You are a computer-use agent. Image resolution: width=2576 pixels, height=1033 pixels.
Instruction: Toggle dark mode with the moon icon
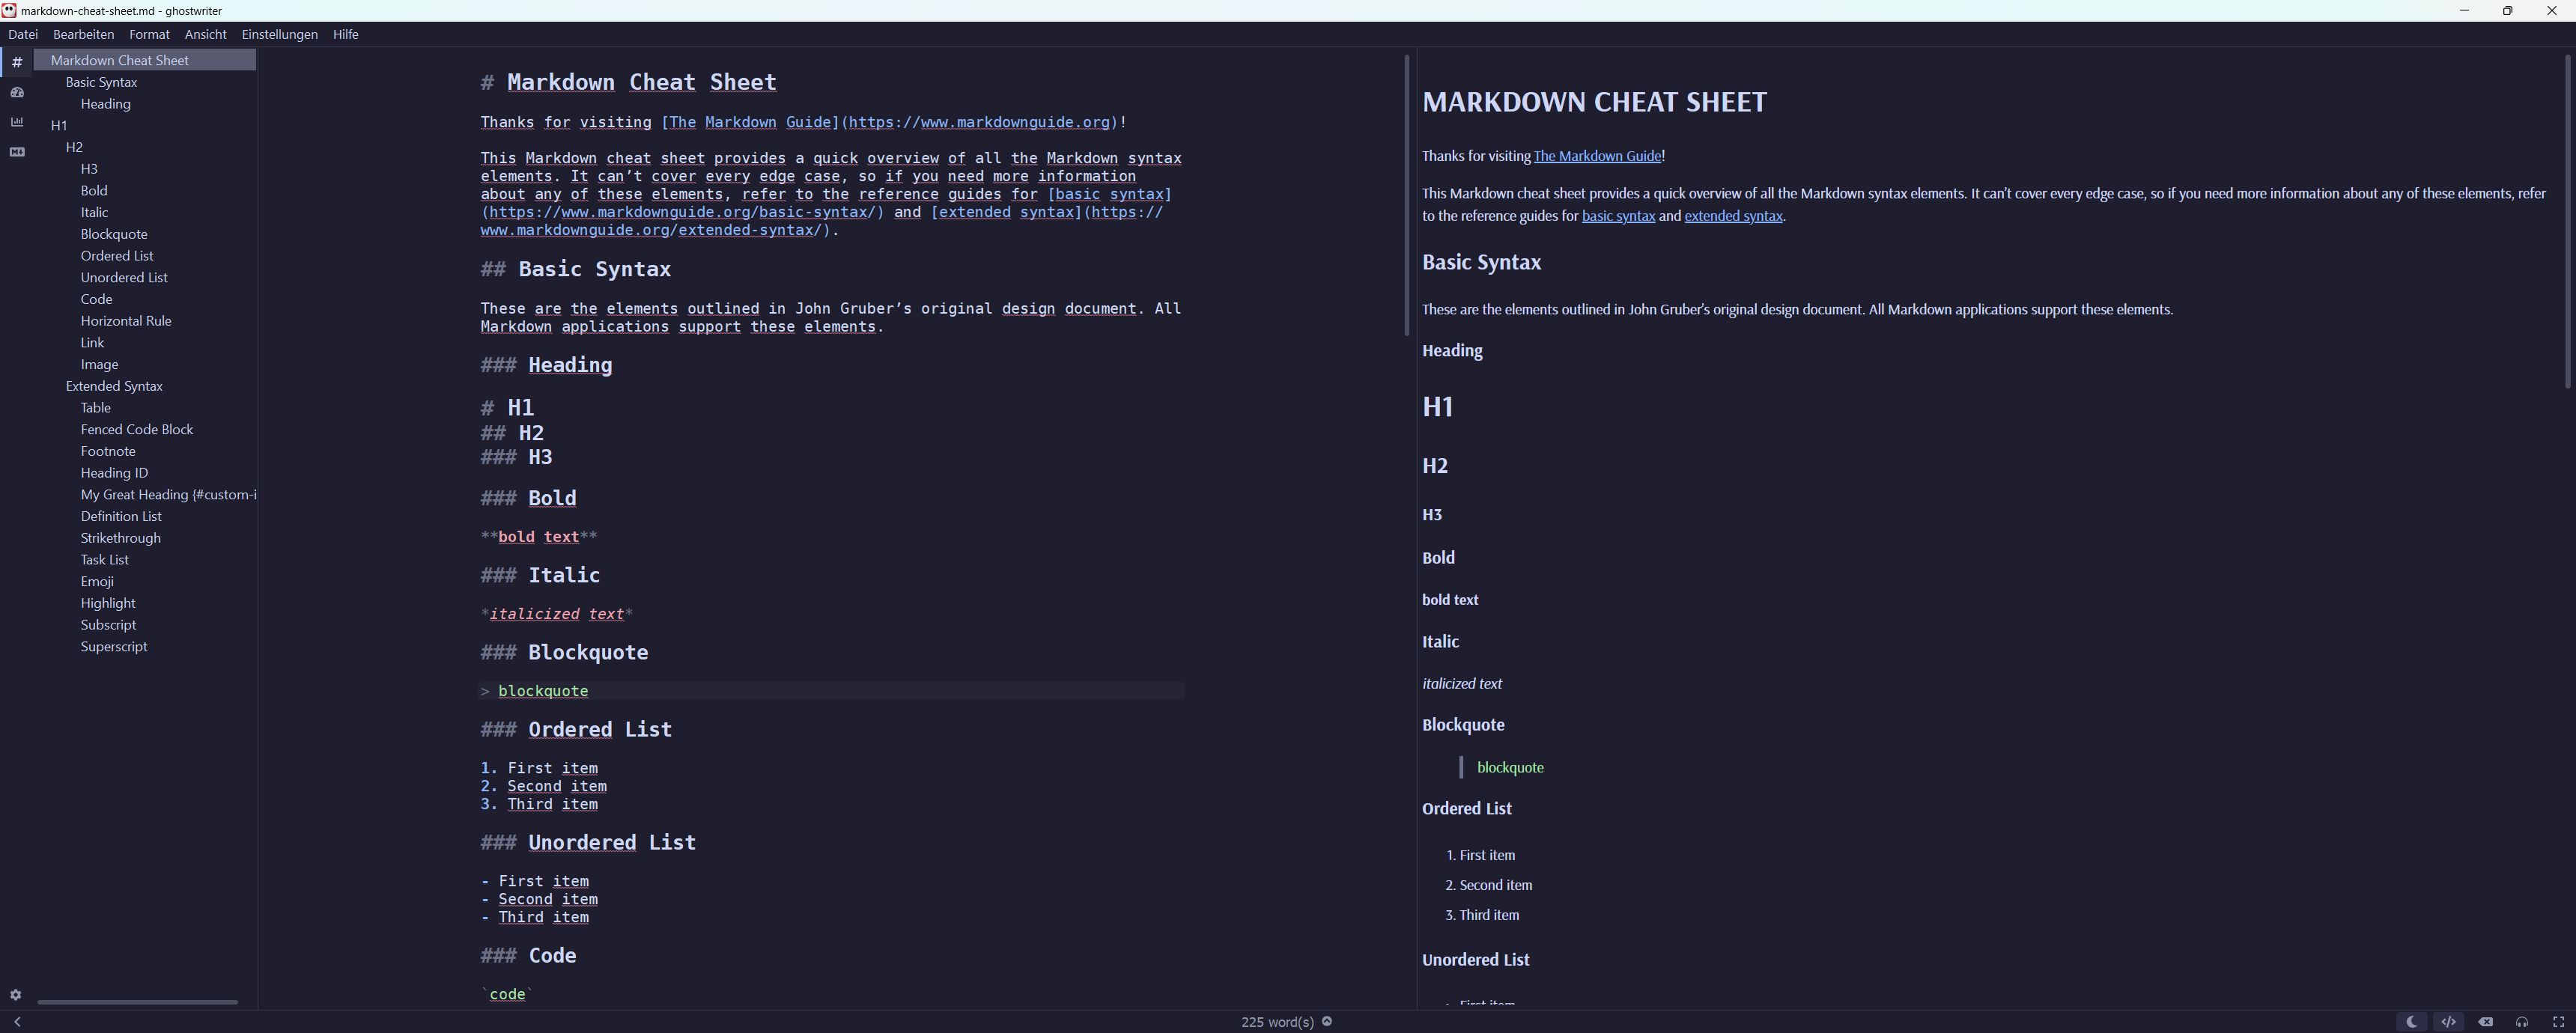pos(2413,1021)
